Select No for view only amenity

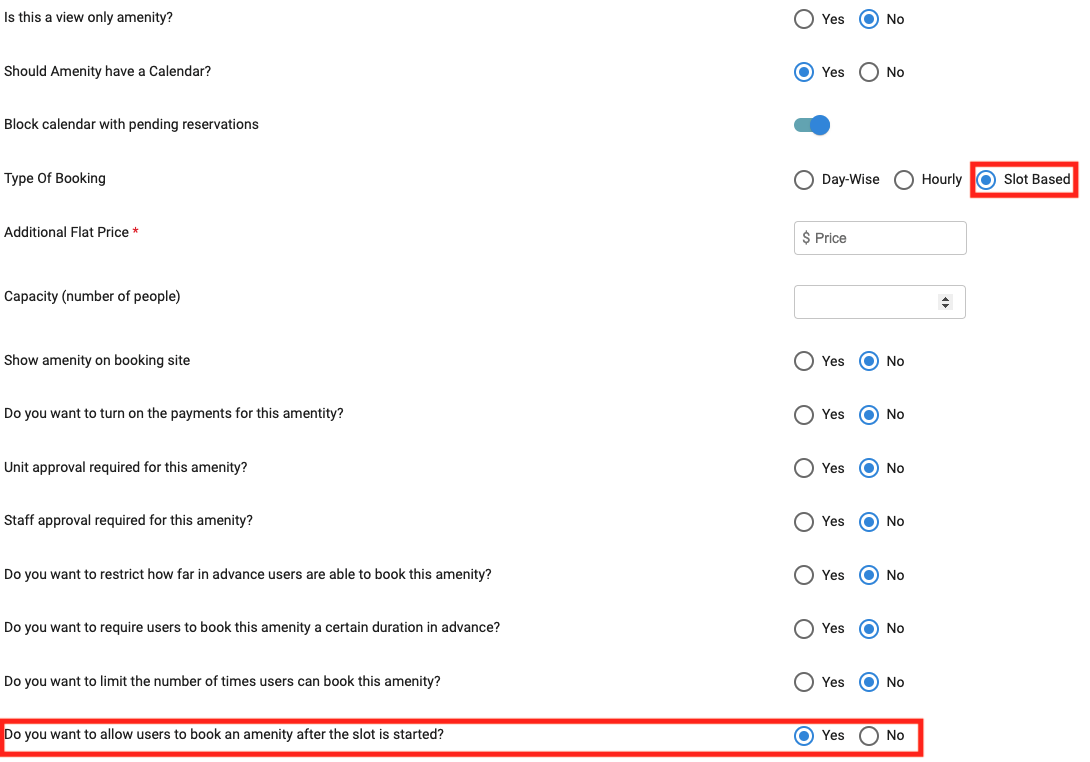pyautogui.click(x=869, y=19)
